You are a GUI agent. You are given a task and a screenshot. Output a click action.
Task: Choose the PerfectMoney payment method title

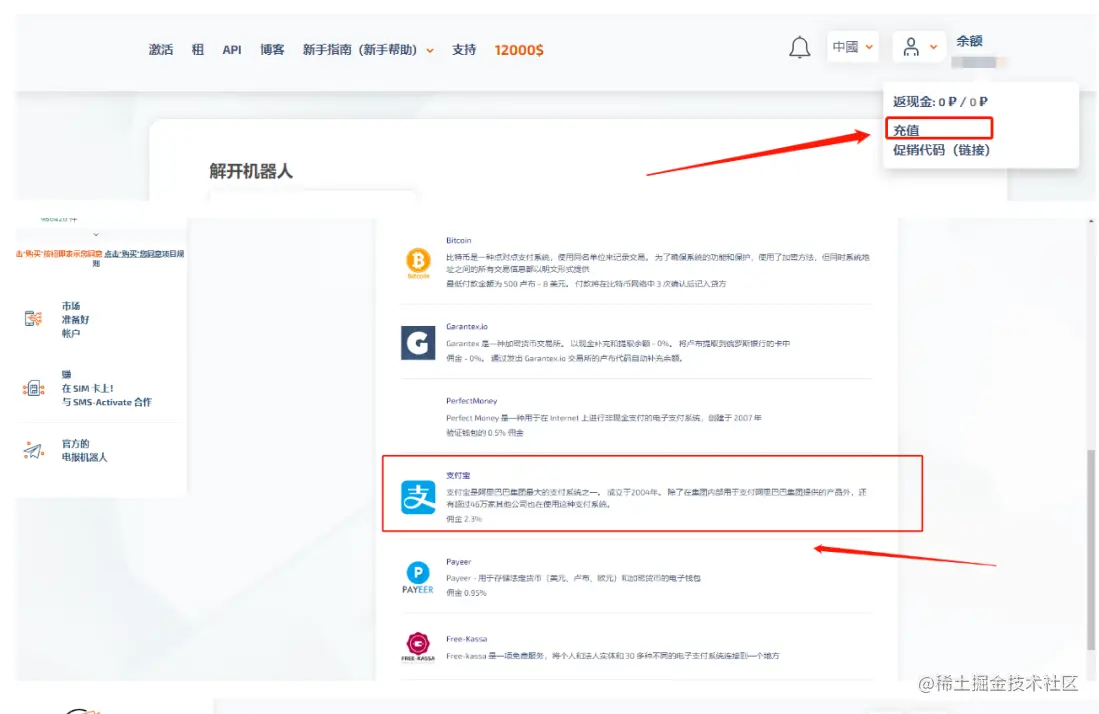click(472, 401)
